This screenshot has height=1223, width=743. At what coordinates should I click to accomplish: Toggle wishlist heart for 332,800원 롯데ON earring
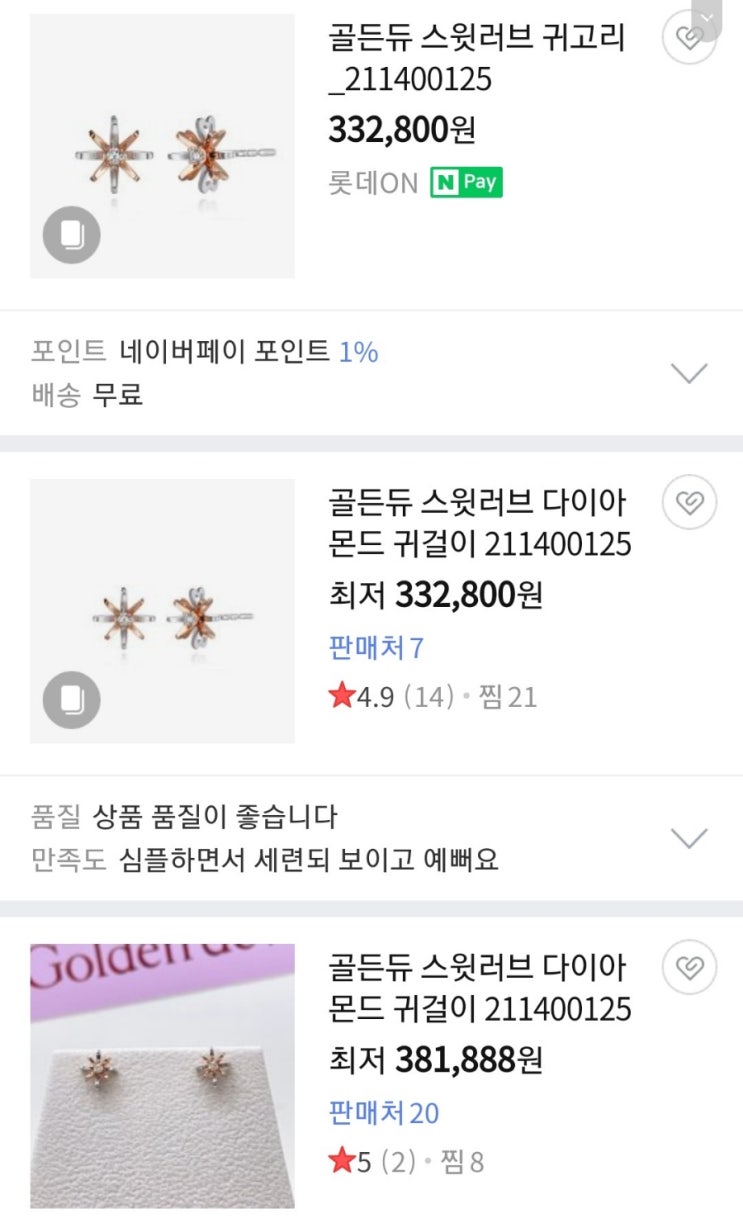[x=688, y=39]
